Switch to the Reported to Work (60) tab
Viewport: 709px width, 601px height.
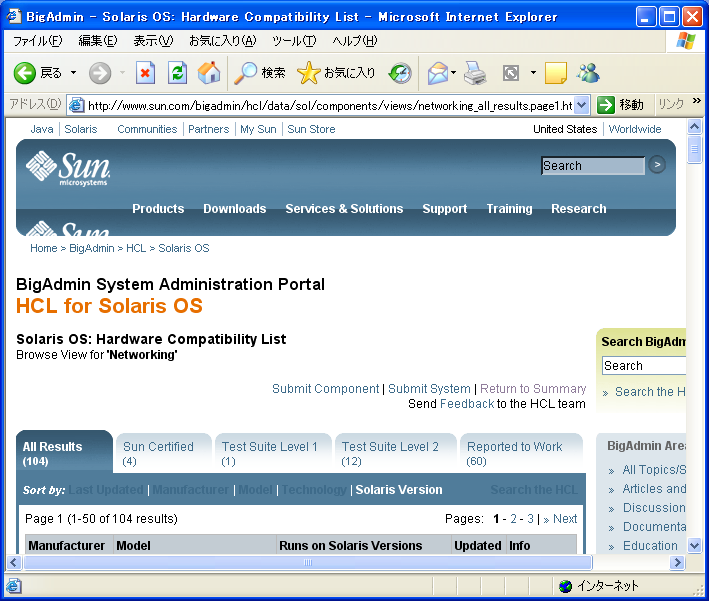pos(521,453)
